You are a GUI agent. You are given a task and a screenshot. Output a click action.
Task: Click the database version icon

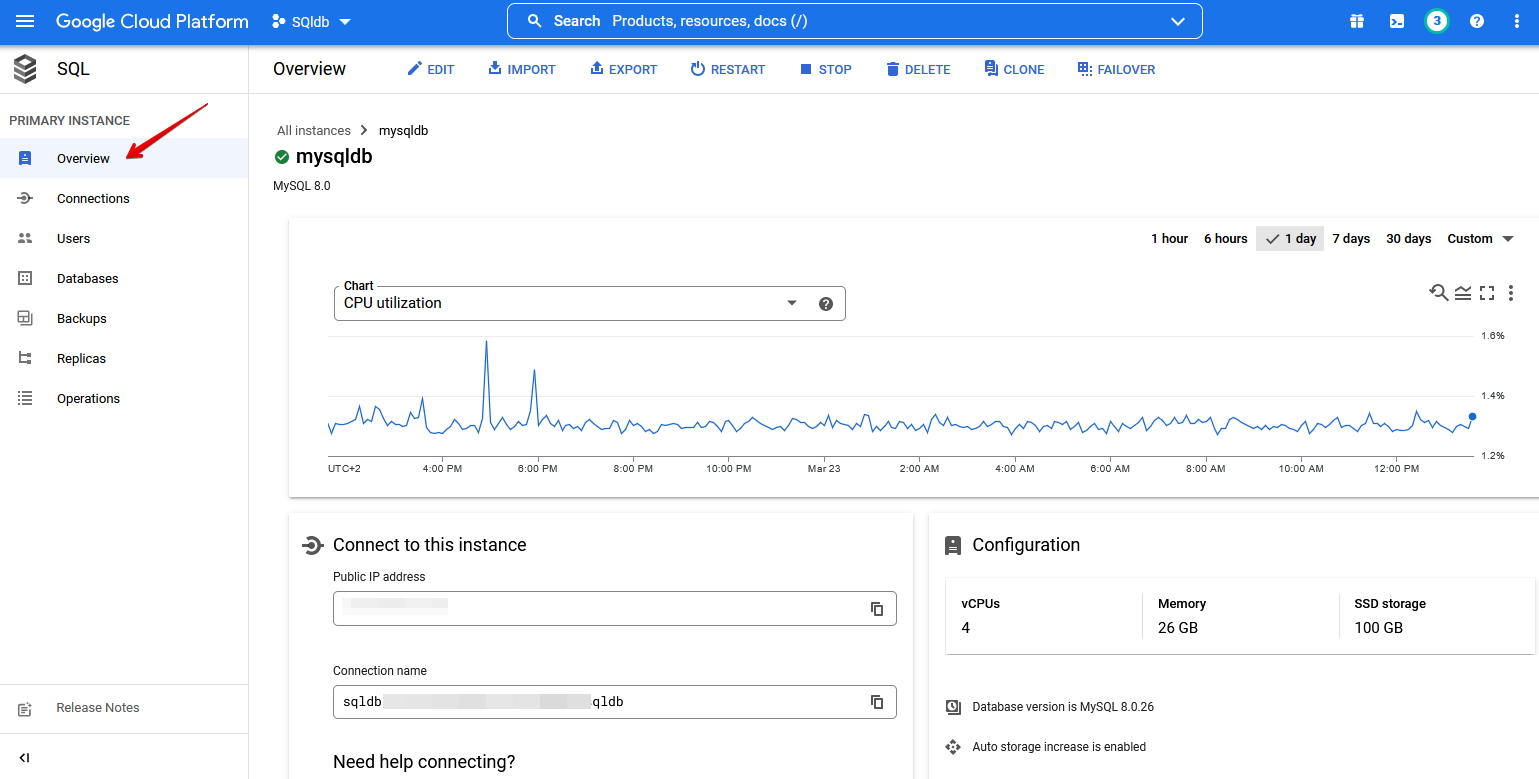(953, 707)
